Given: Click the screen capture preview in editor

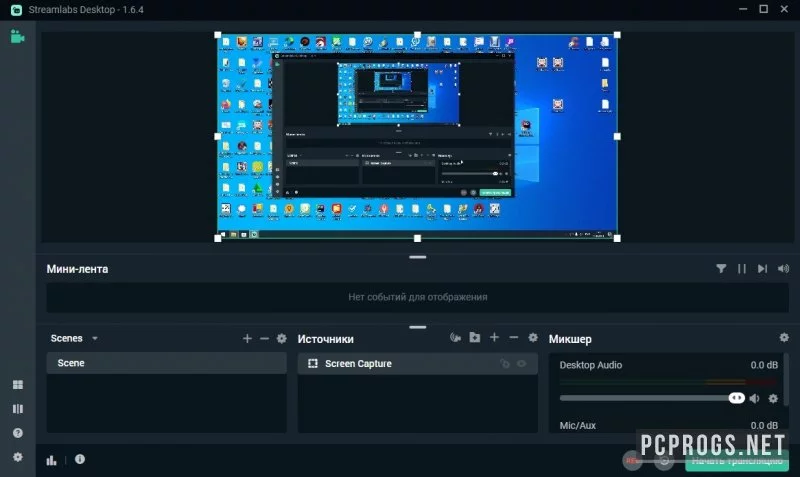Looking at the screenshot, I should 417,136.
